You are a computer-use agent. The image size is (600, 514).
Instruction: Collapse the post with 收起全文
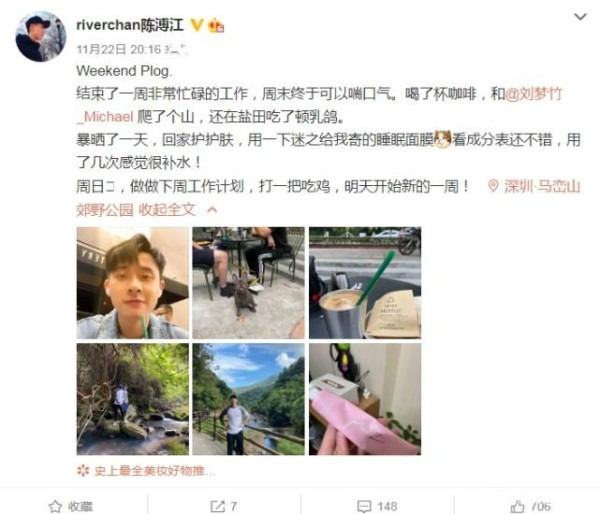click(167, 210)
